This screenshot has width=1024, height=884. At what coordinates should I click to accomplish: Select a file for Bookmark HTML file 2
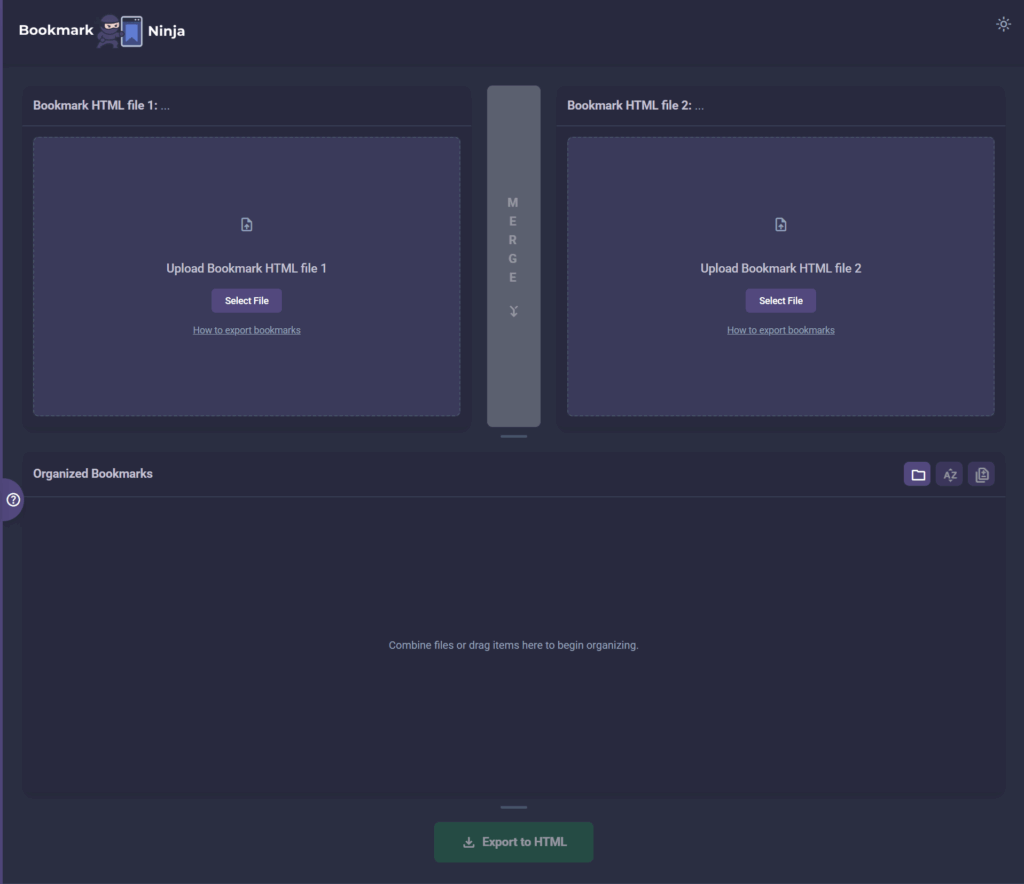click(780, 300)
